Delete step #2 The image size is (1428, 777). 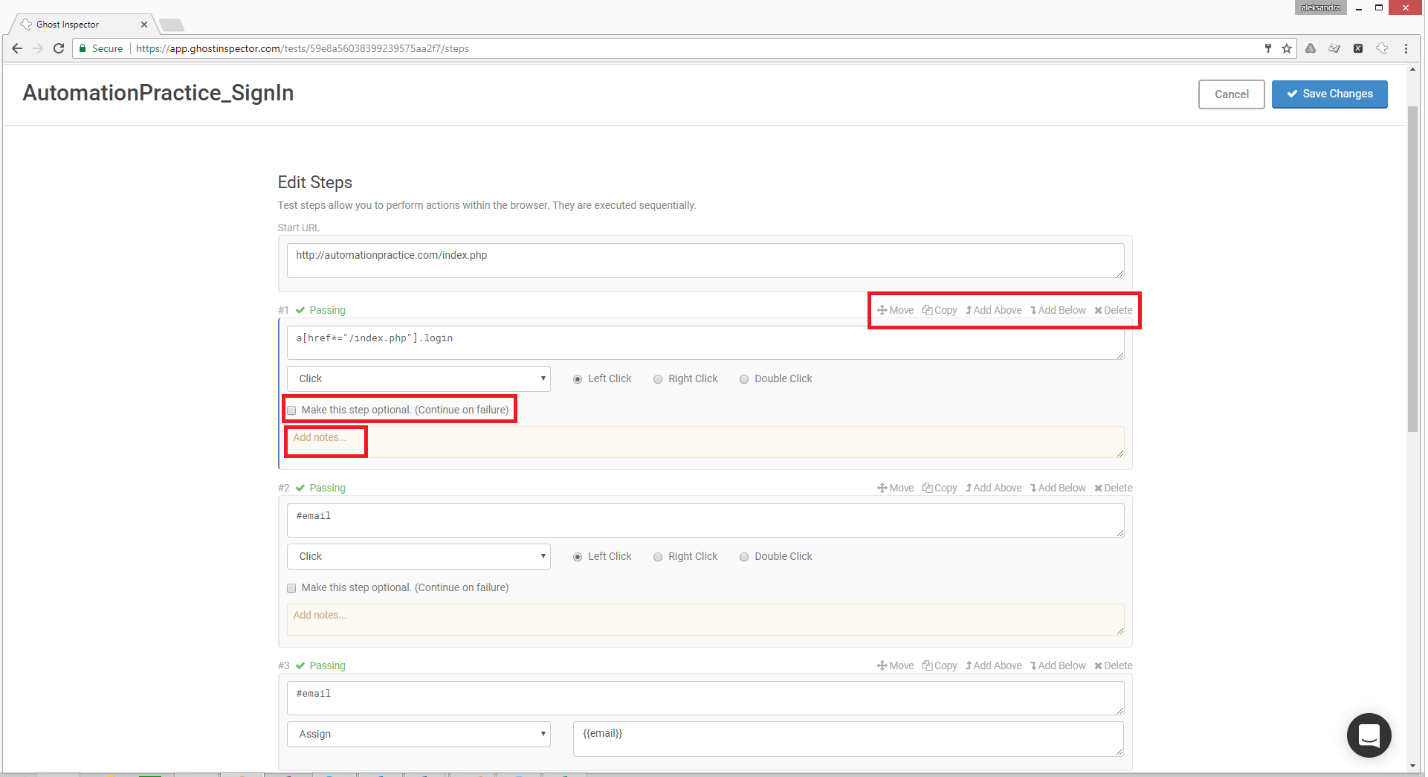tap(1113, 488)
